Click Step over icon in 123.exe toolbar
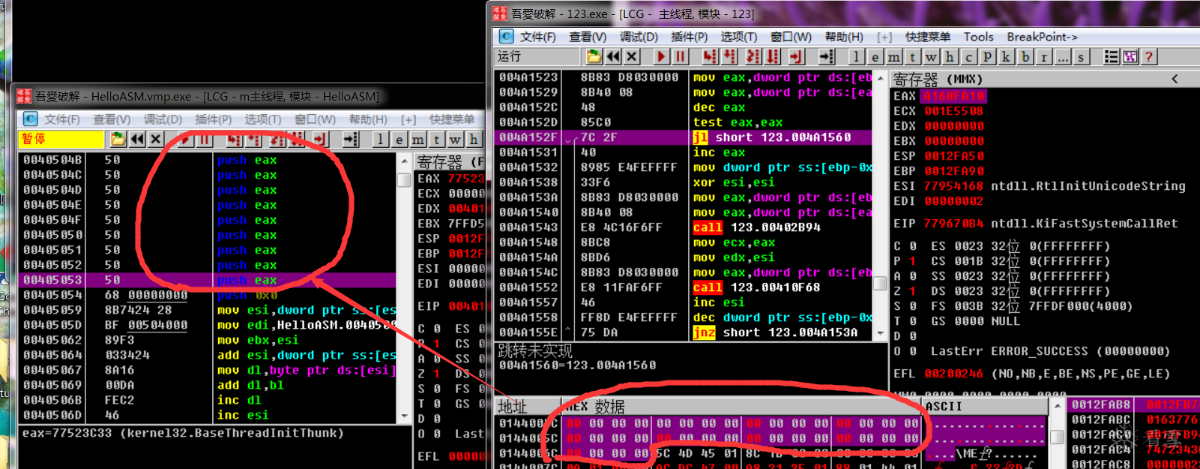The width and height of the screenshot is (1200, 469). click(729, 56)
